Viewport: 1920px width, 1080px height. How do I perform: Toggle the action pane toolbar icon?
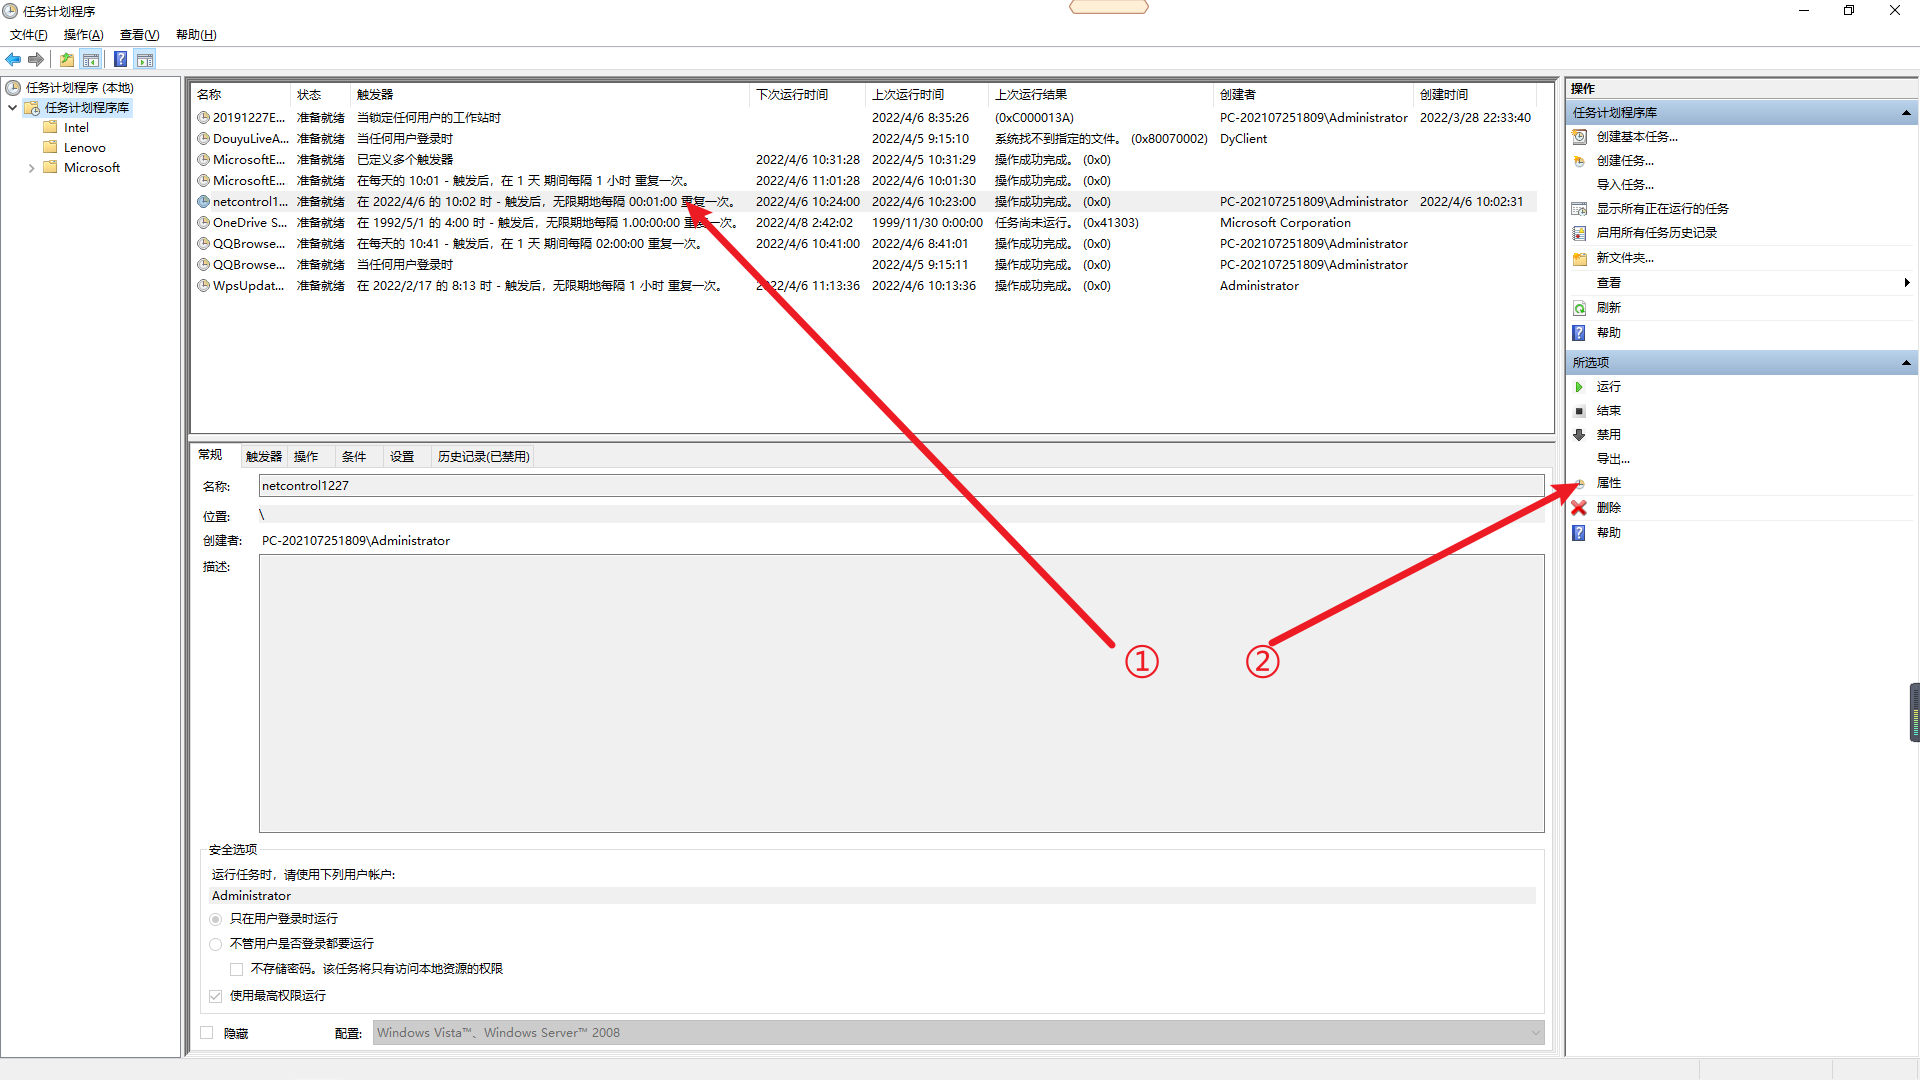click(145, 59)
